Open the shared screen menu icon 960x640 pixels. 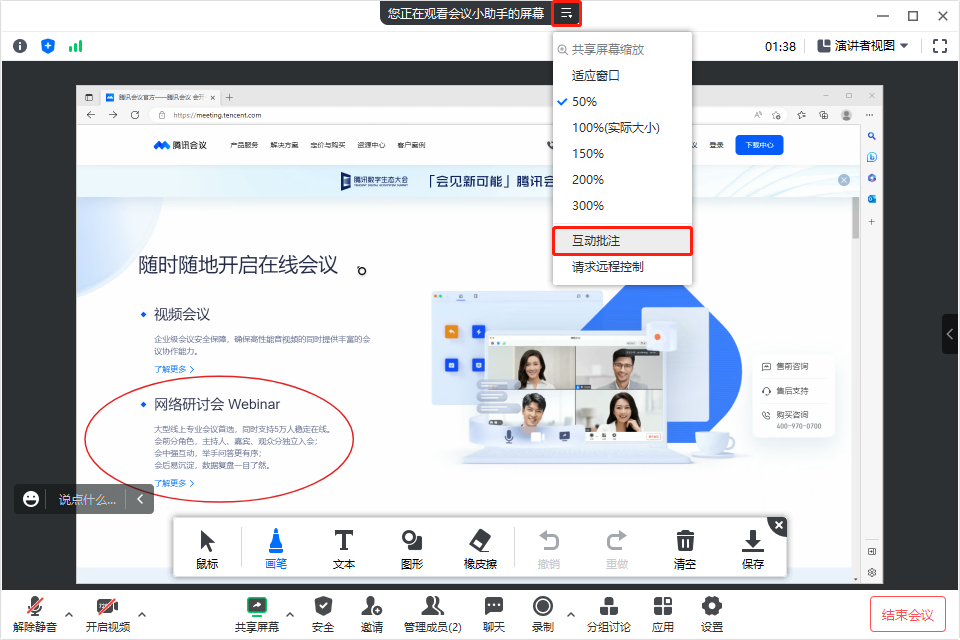point(566,13)
